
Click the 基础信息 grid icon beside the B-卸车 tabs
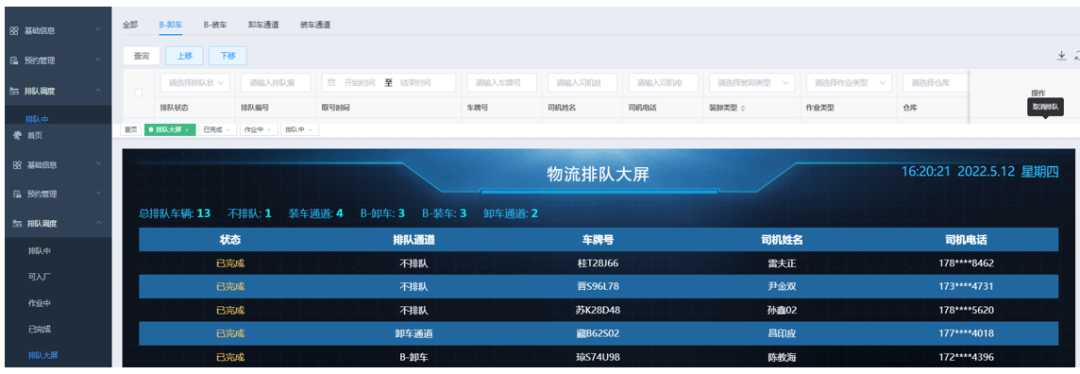pyautogui.click(x=14, y=30)
